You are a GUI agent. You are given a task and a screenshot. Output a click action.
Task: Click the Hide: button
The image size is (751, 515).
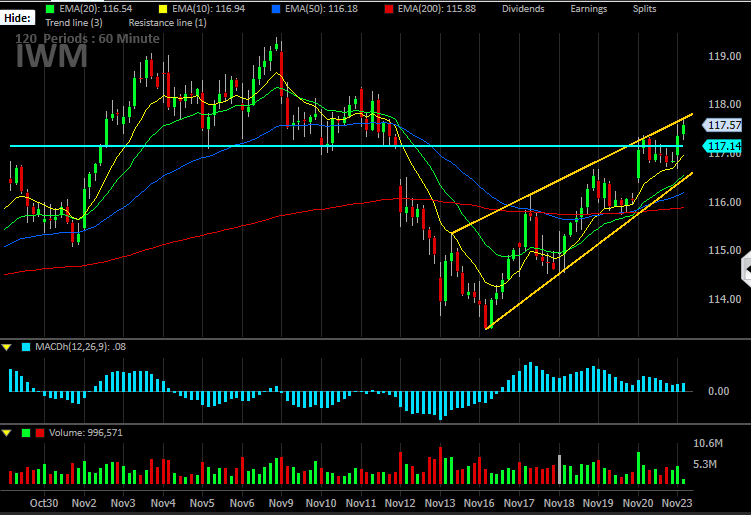[x=17, y=18]
